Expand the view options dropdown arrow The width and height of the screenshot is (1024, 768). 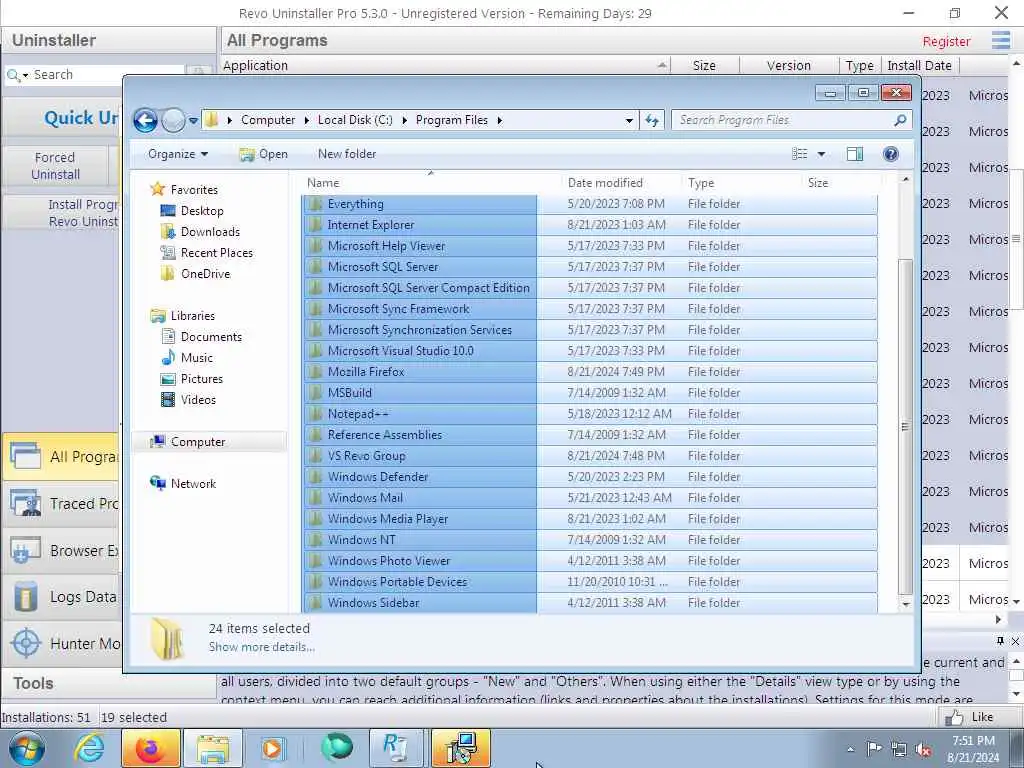click(x=822, y=154)
